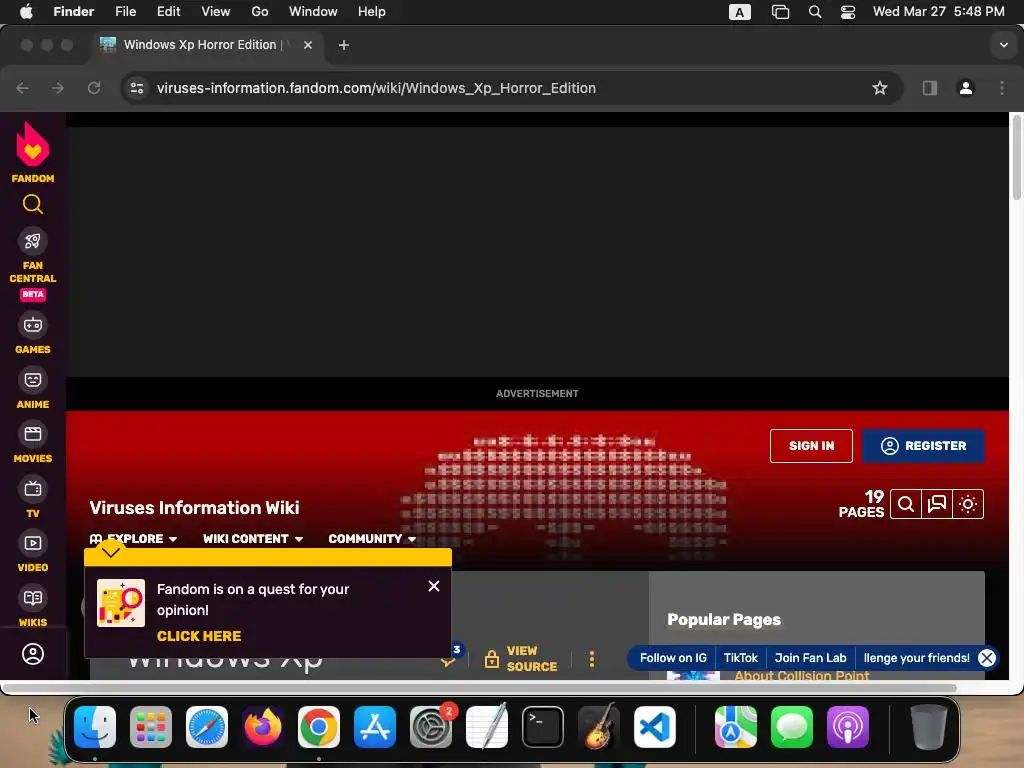Expand the tab search chevron

pos(1004,45)
